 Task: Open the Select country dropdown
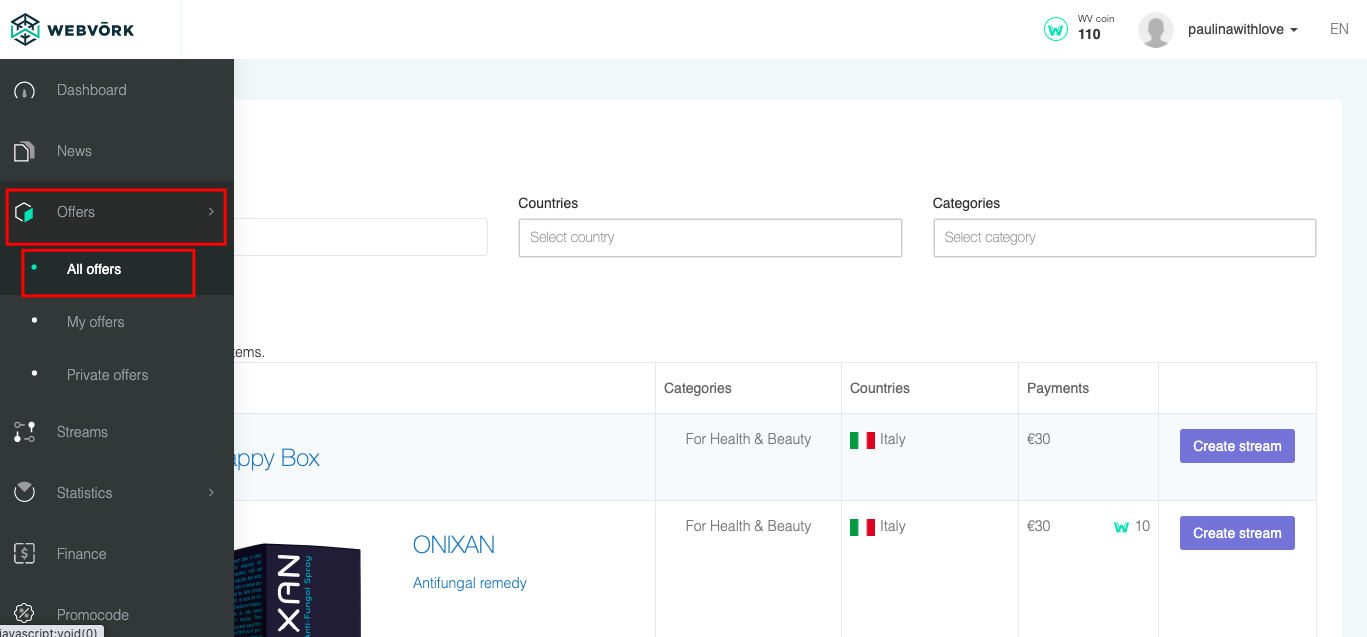point(710,238)
